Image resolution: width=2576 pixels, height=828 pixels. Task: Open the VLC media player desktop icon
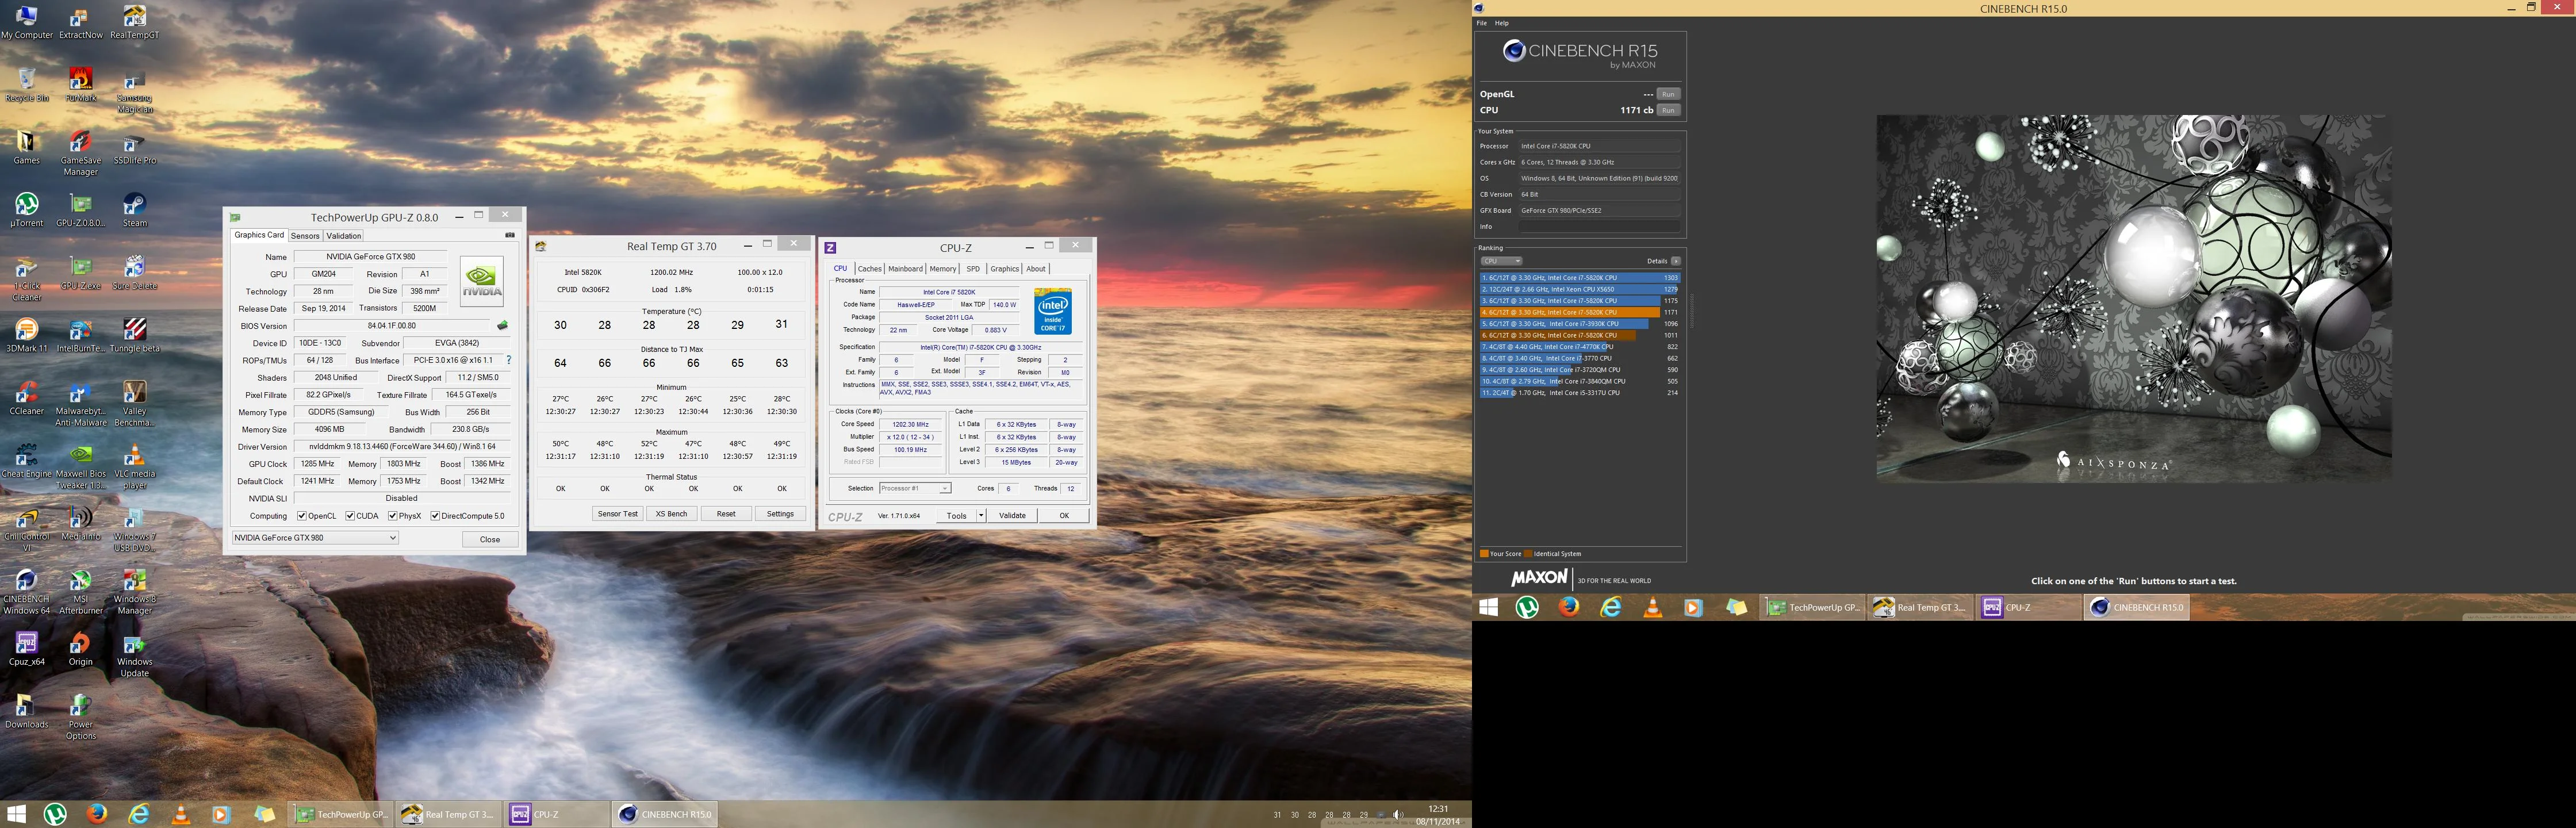[135, 467]
